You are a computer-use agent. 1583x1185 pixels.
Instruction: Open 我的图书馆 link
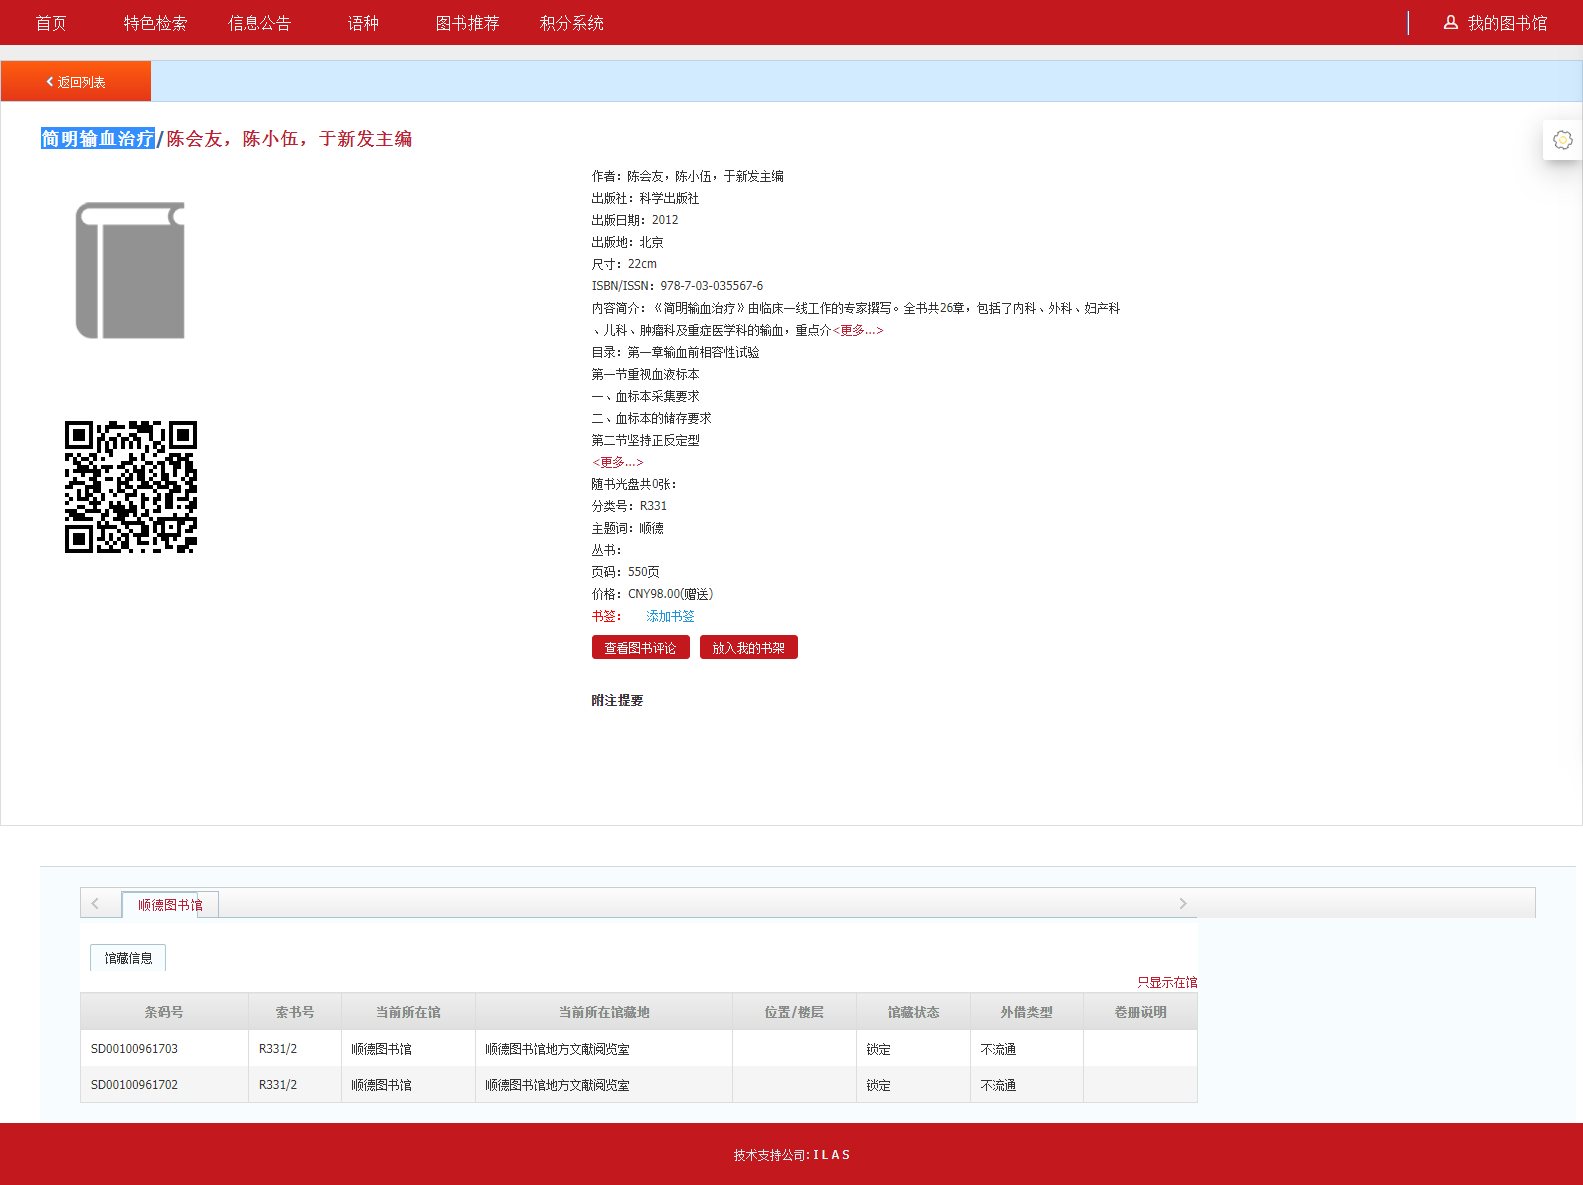tap(1507, 23)
